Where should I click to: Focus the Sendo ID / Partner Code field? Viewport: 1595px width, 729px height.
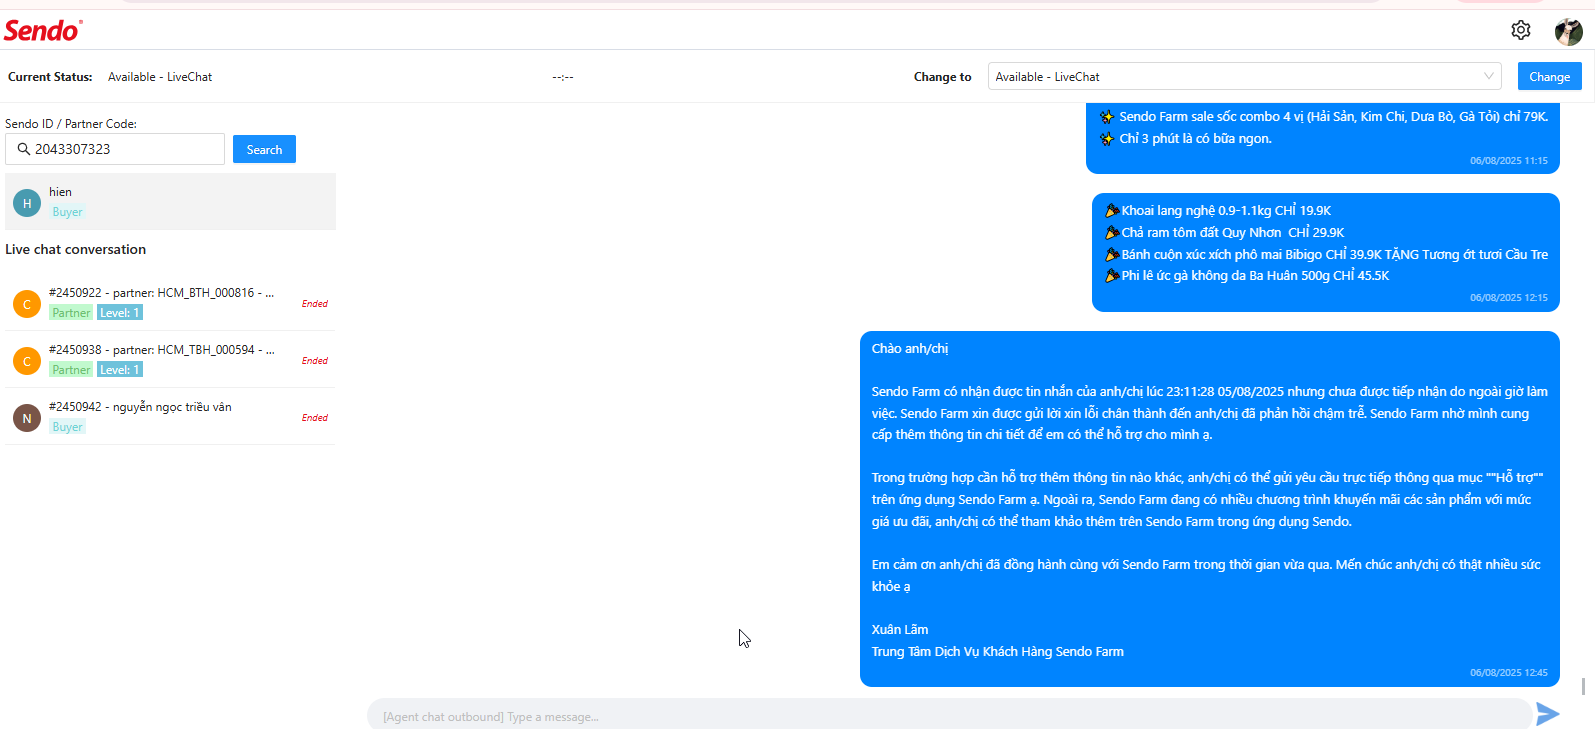pyautogui.click(x=115, y=149)
